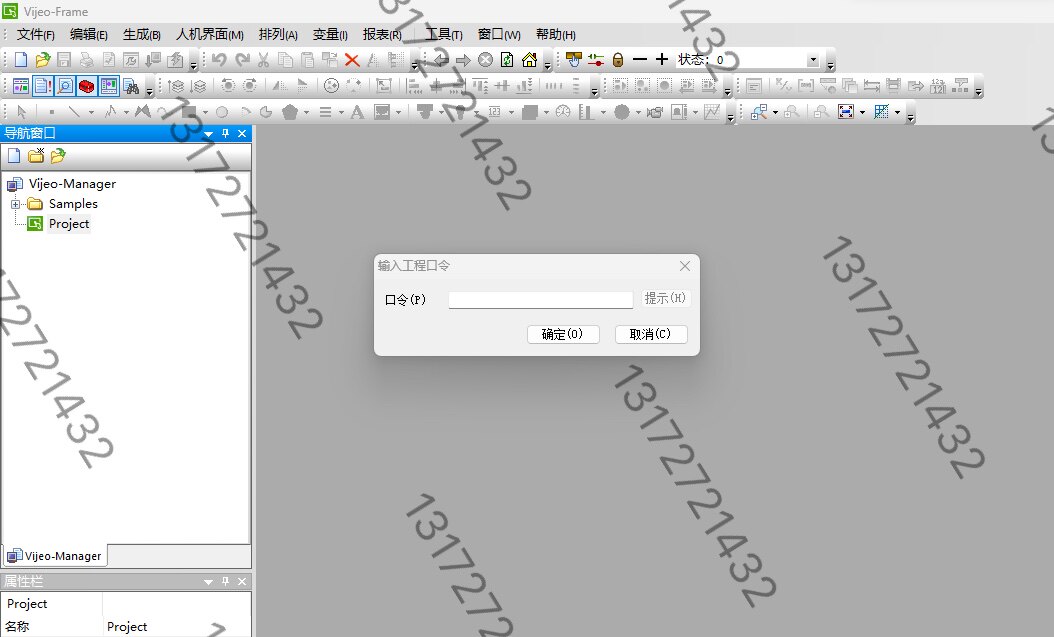Click the new folder icon in navigation window
Image resolution: width=1054 pixels, height=637 pixels.
36,156
